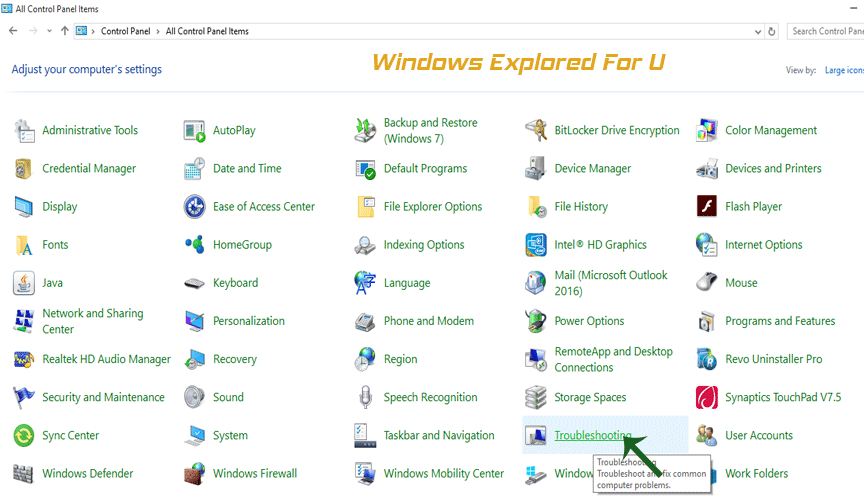This screenshot has height=504, width=864.
Task: Open the Sound speaker icon
Action: [195, 397]
